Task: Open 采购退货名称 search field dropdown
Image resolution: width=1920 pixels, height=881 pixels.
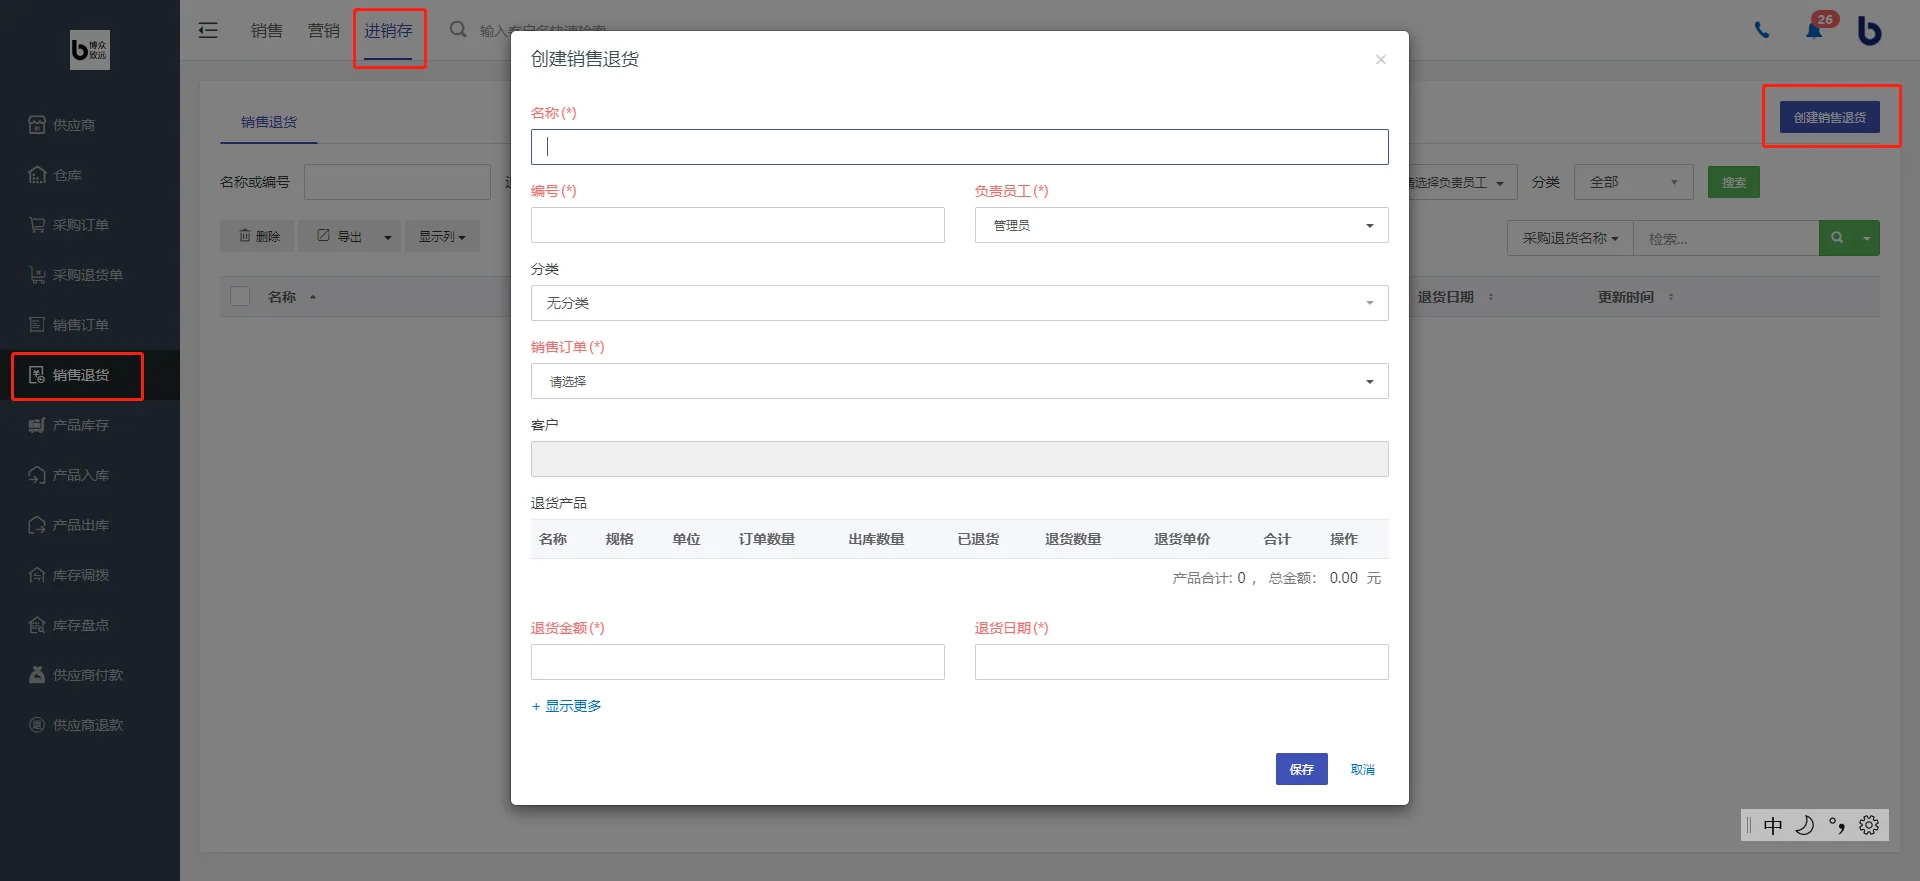Action: (x=1570, y=238)
